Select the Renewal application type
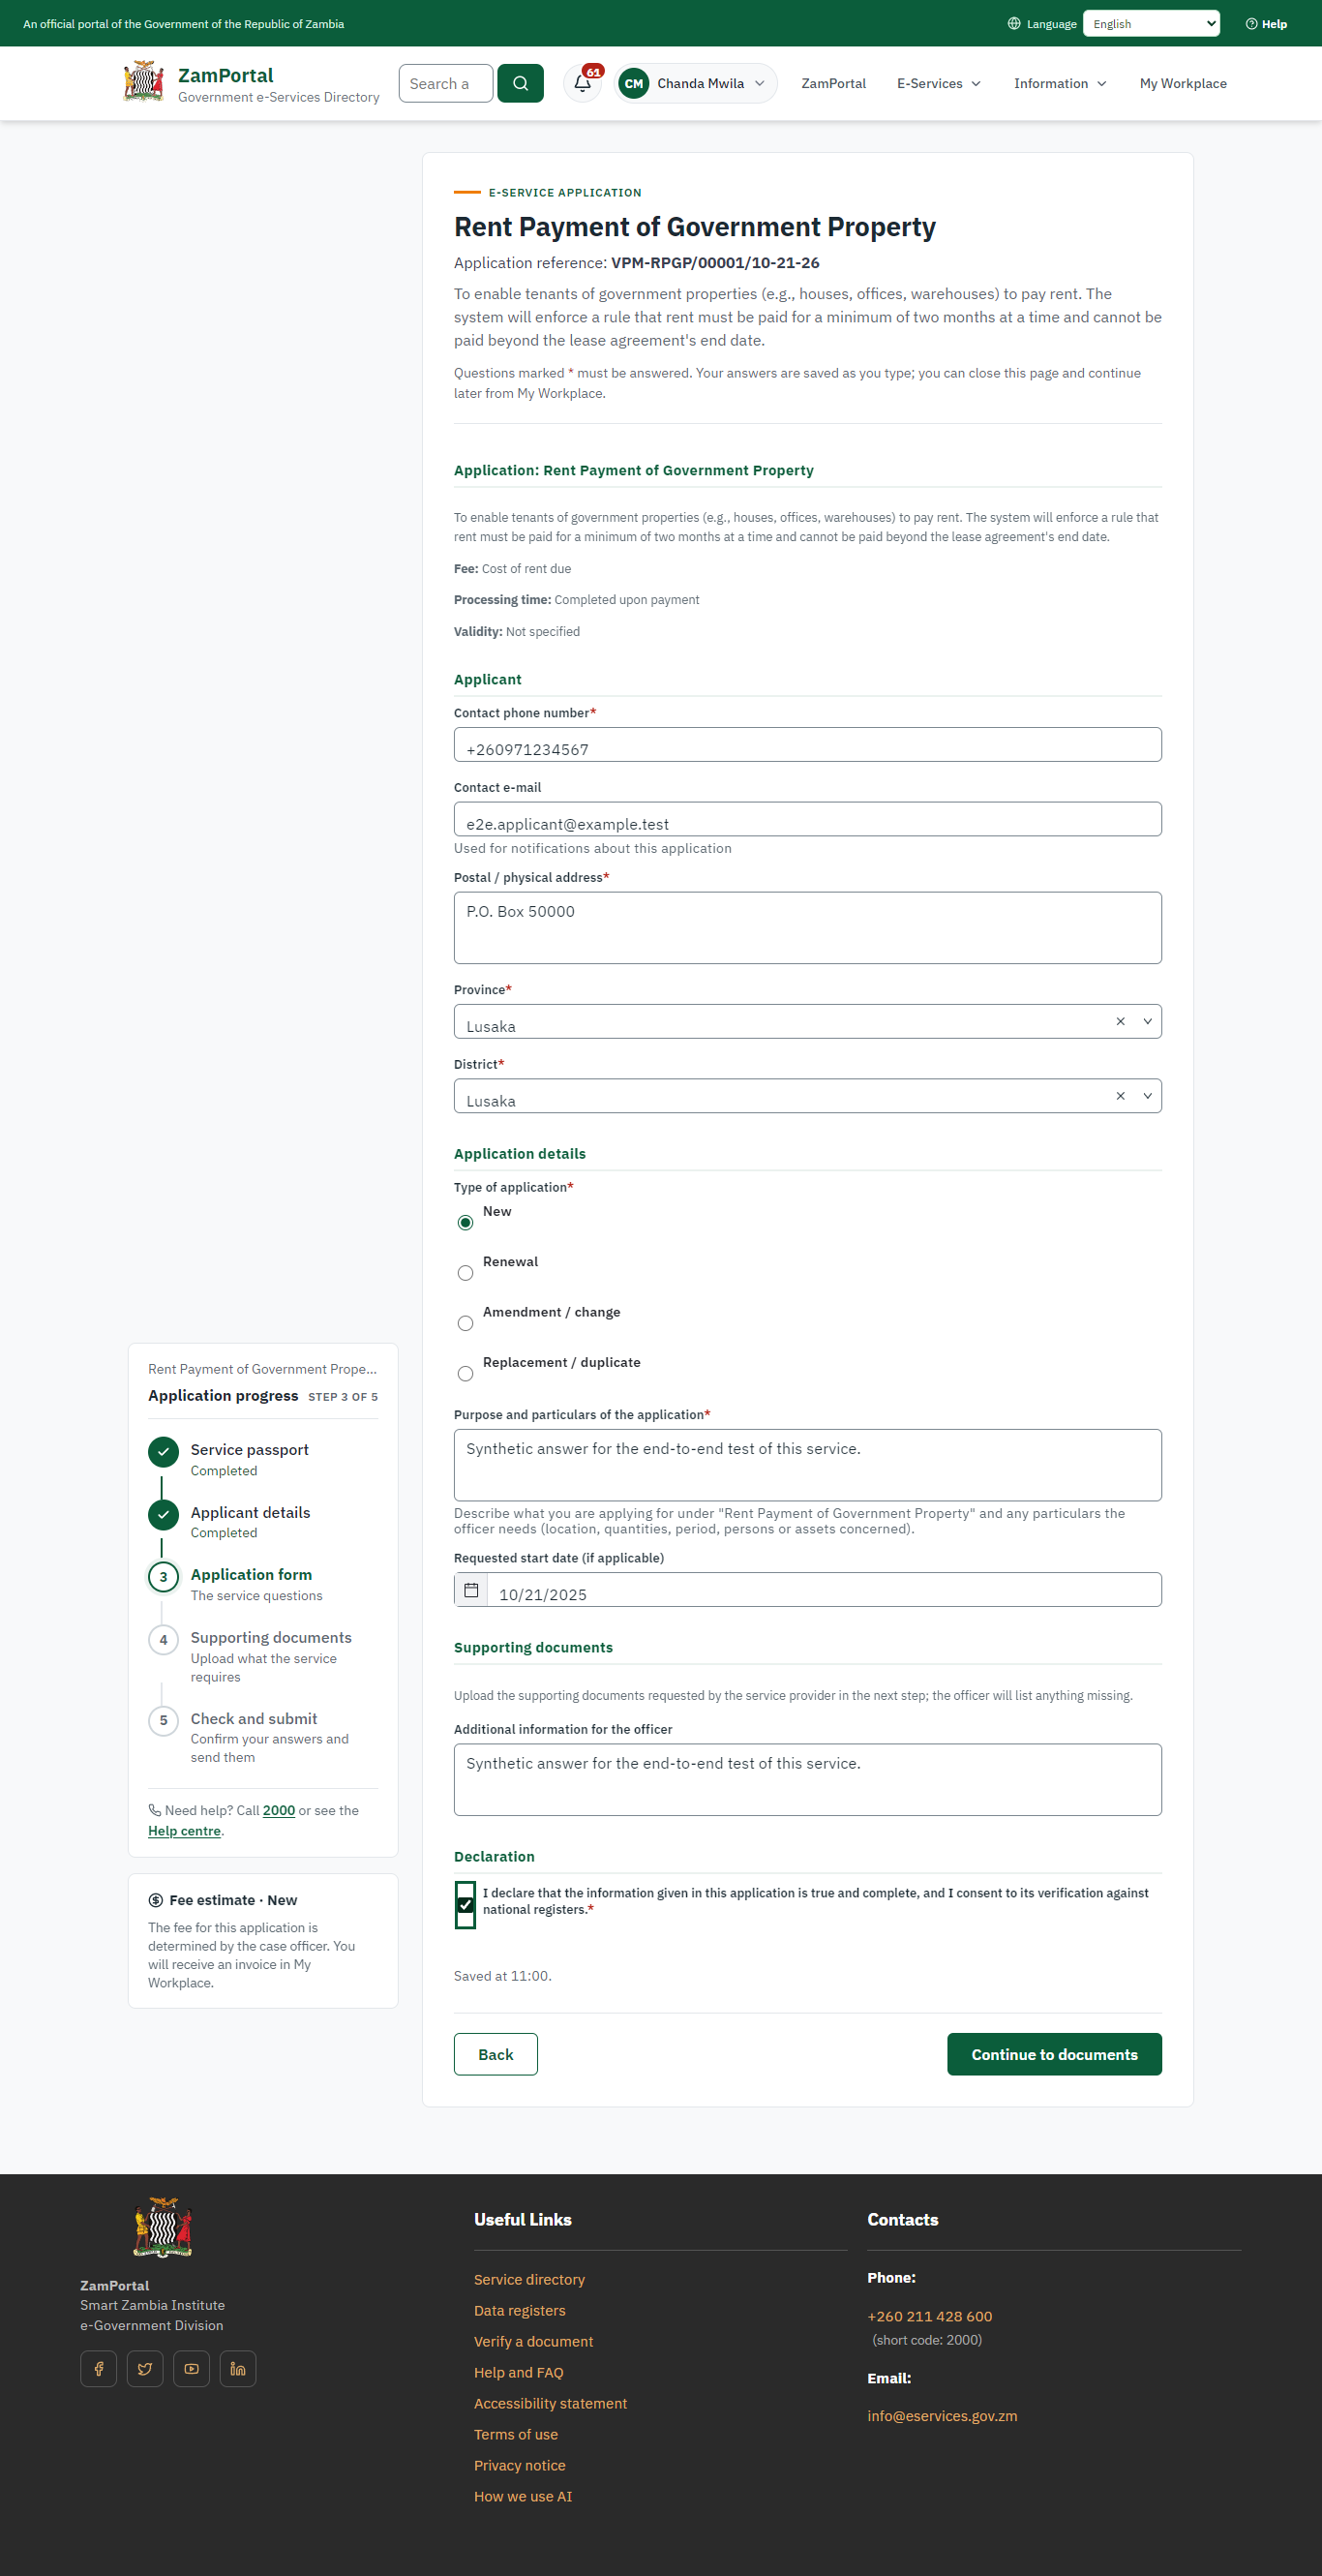The width and height of the screenshot is (1322, 2576). click(x=465, y=1273)
